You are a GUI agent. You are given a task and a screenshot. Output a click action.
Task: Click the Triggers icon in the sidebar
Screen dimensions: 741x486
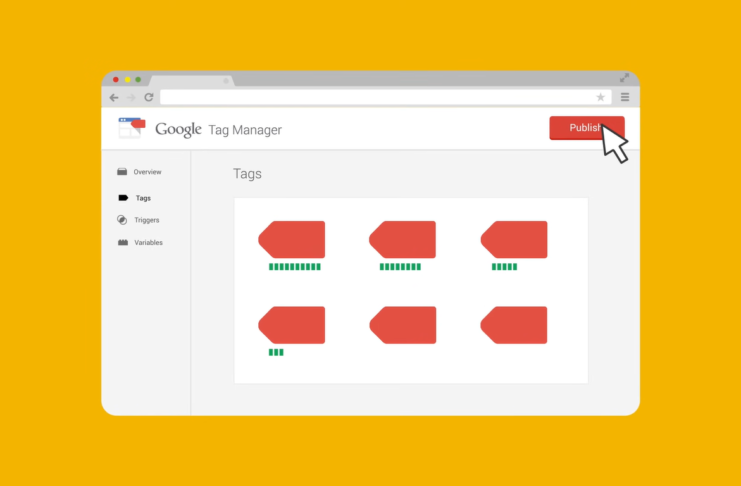tap(122, 220)
